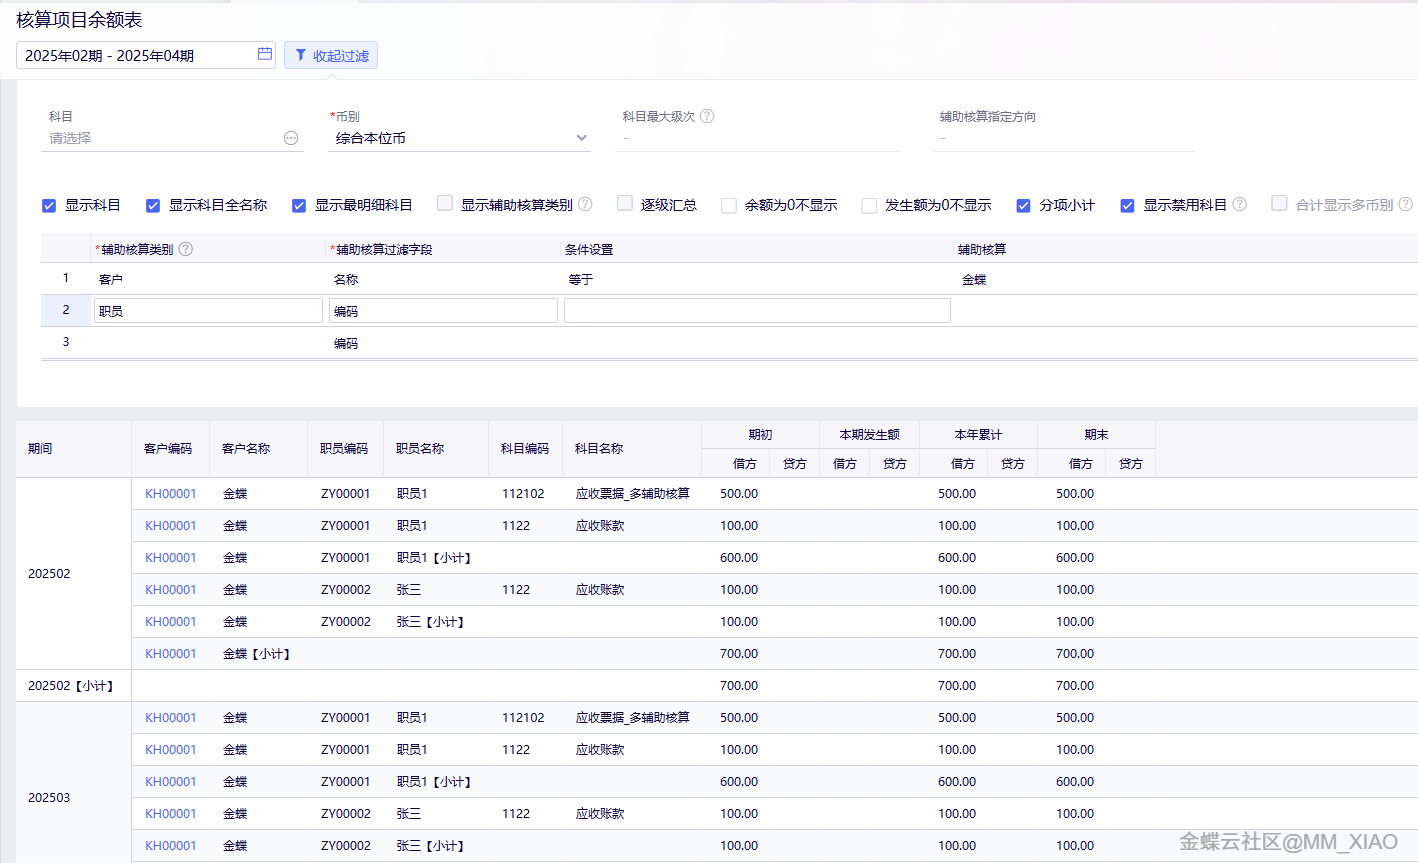Click the 职员 category input in row 2

[208, 311]
